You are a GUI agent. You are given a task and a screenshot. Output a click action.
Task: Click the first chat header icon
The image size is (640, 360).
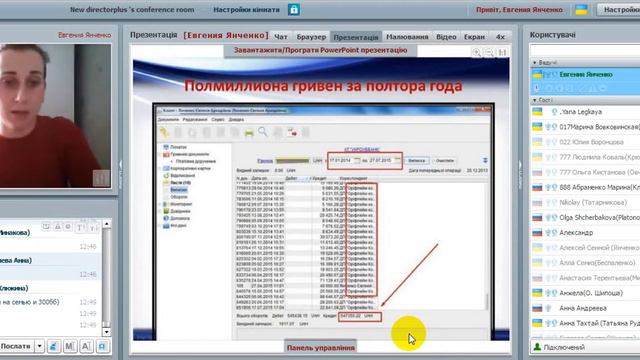[x=46, y=227]
